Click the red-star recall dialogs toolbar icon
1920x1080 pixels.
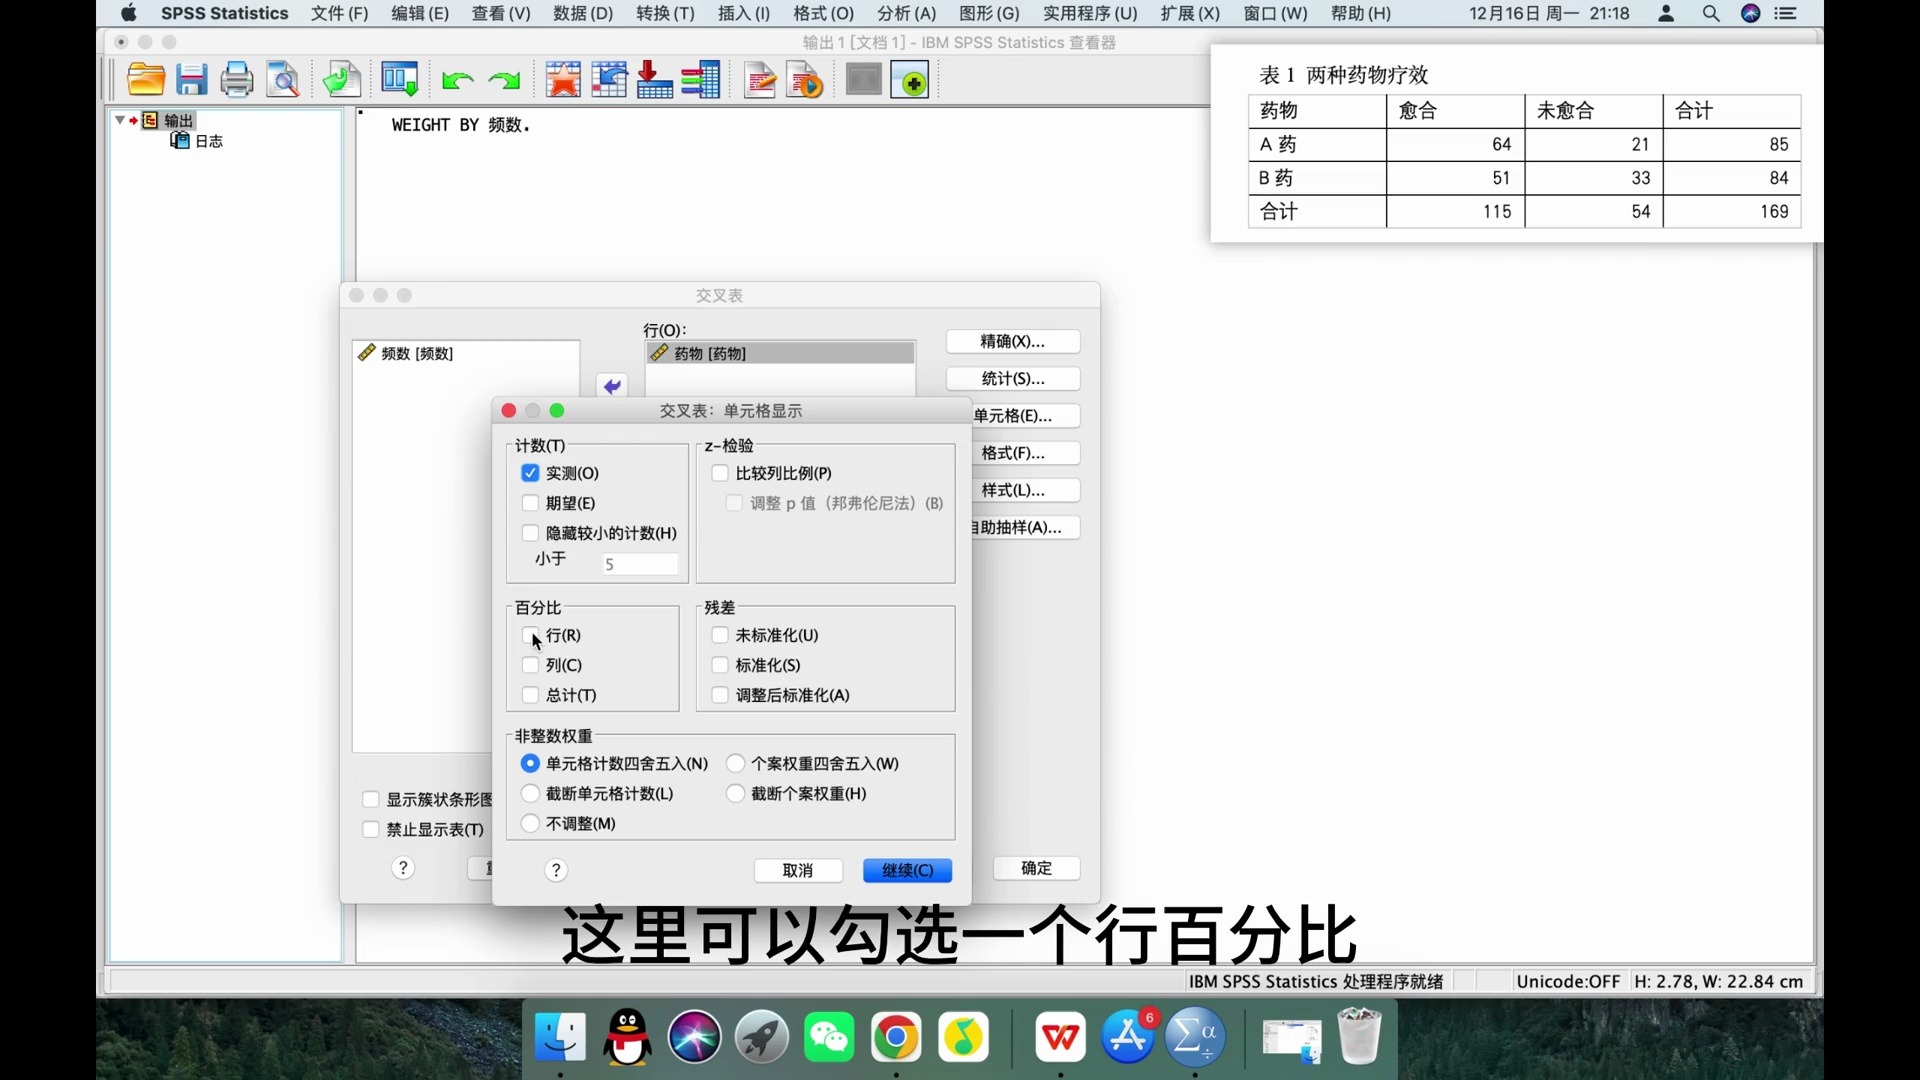click(x=563, y=79)
